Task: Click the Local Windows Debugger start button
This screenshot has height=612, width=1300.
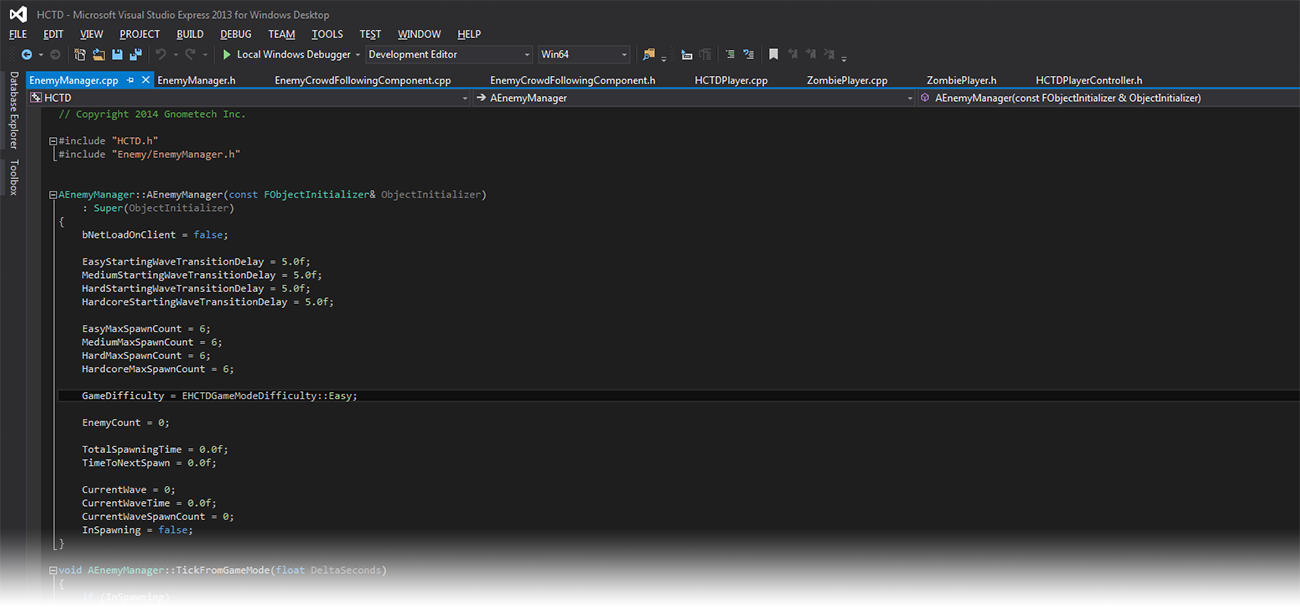Action: 286,55
